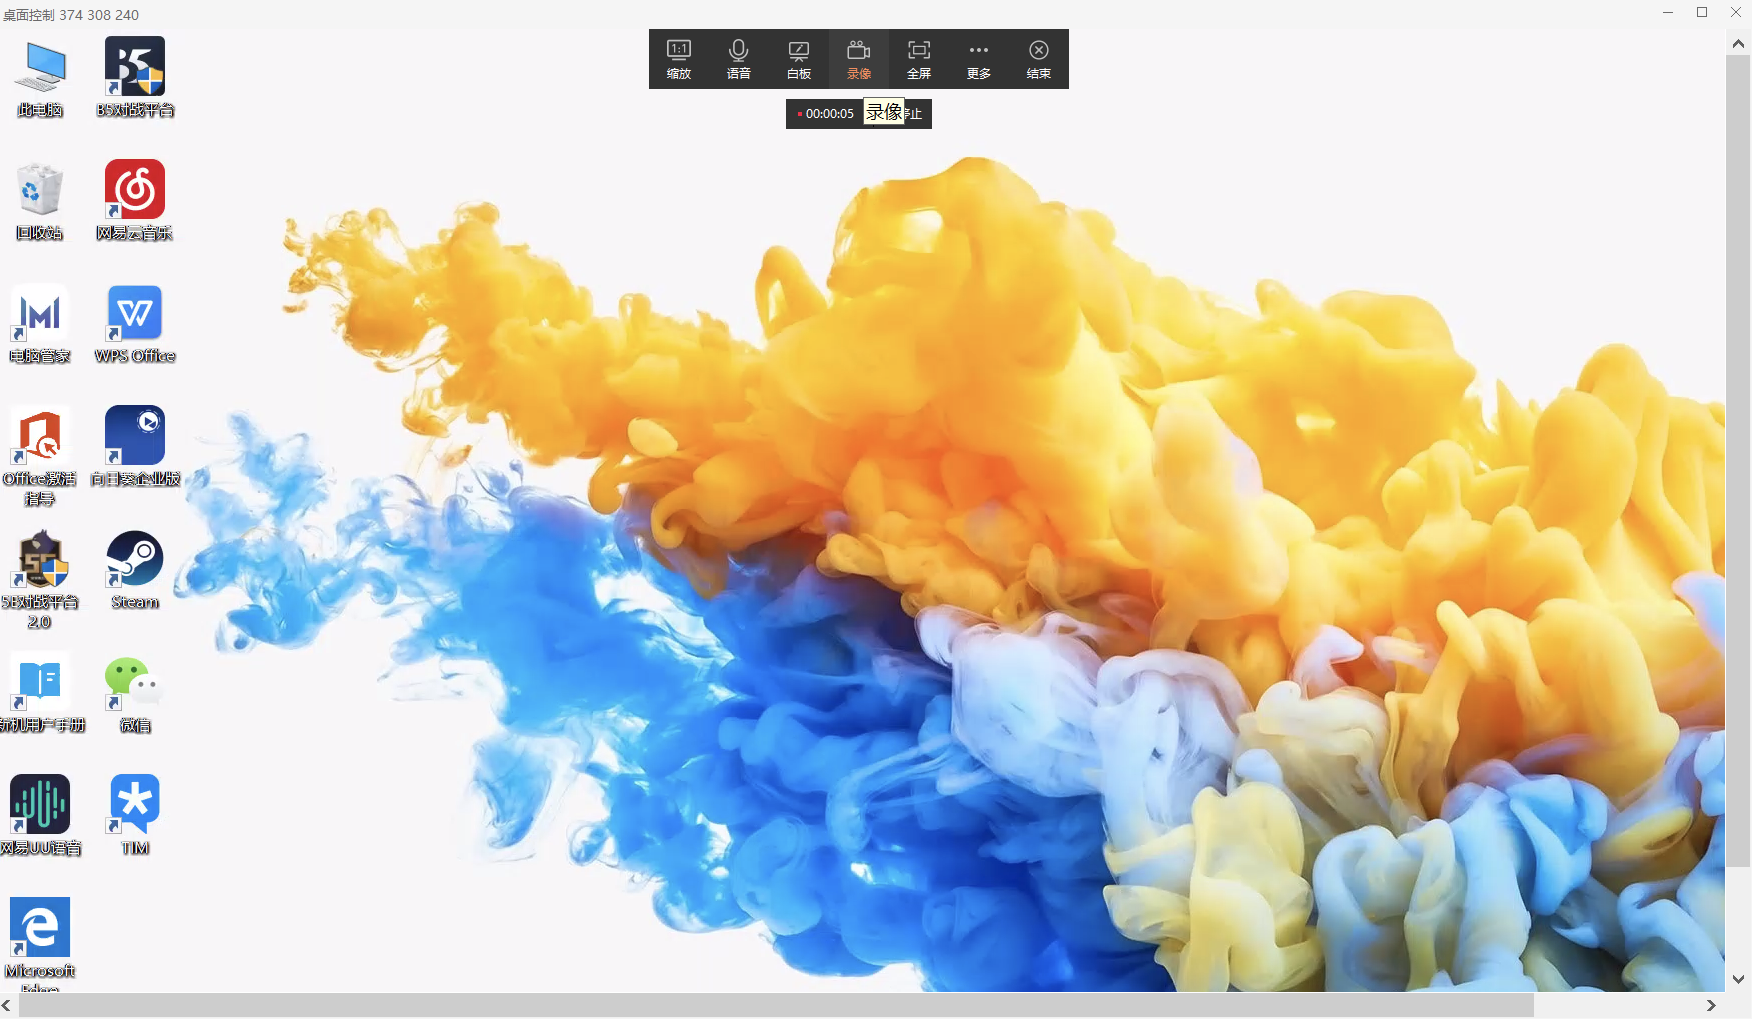
Task: Switch to 全屏 fullscreen mode
Action: [x=919, y=59]
